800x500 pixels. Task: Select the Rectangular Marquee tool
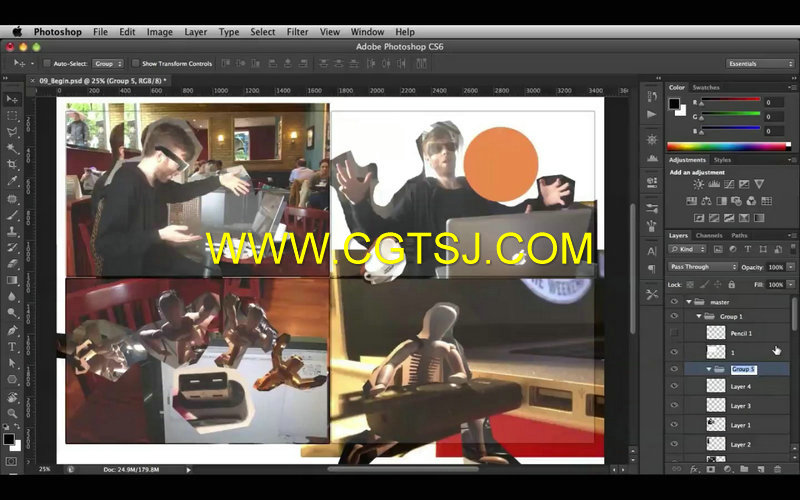point(12,115)
